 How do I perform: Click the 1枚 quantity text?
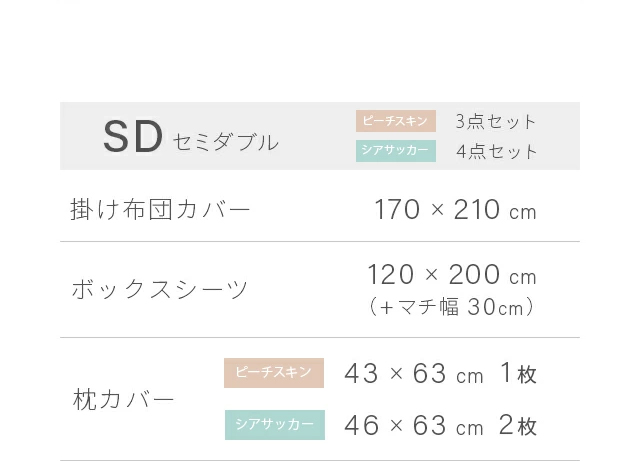(518, 374)
